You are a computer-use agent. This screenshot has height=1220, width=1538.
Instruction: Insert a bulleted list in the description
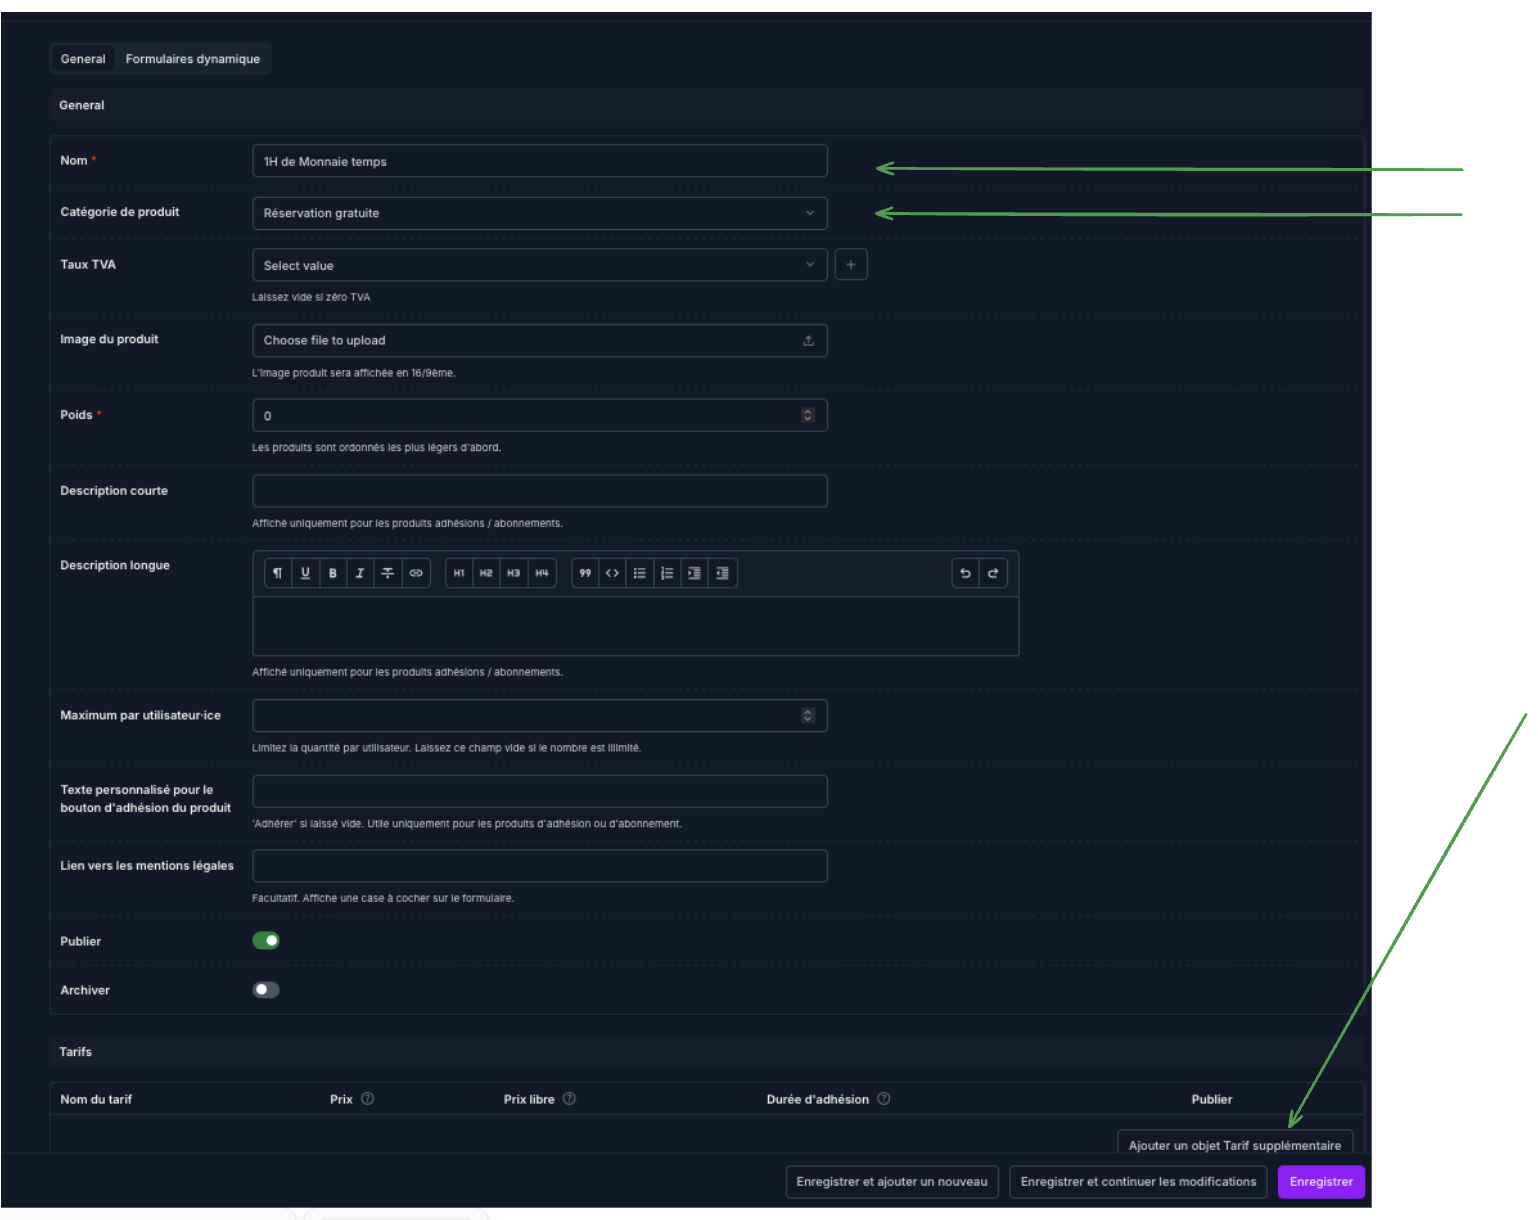[x=639, y=573]
